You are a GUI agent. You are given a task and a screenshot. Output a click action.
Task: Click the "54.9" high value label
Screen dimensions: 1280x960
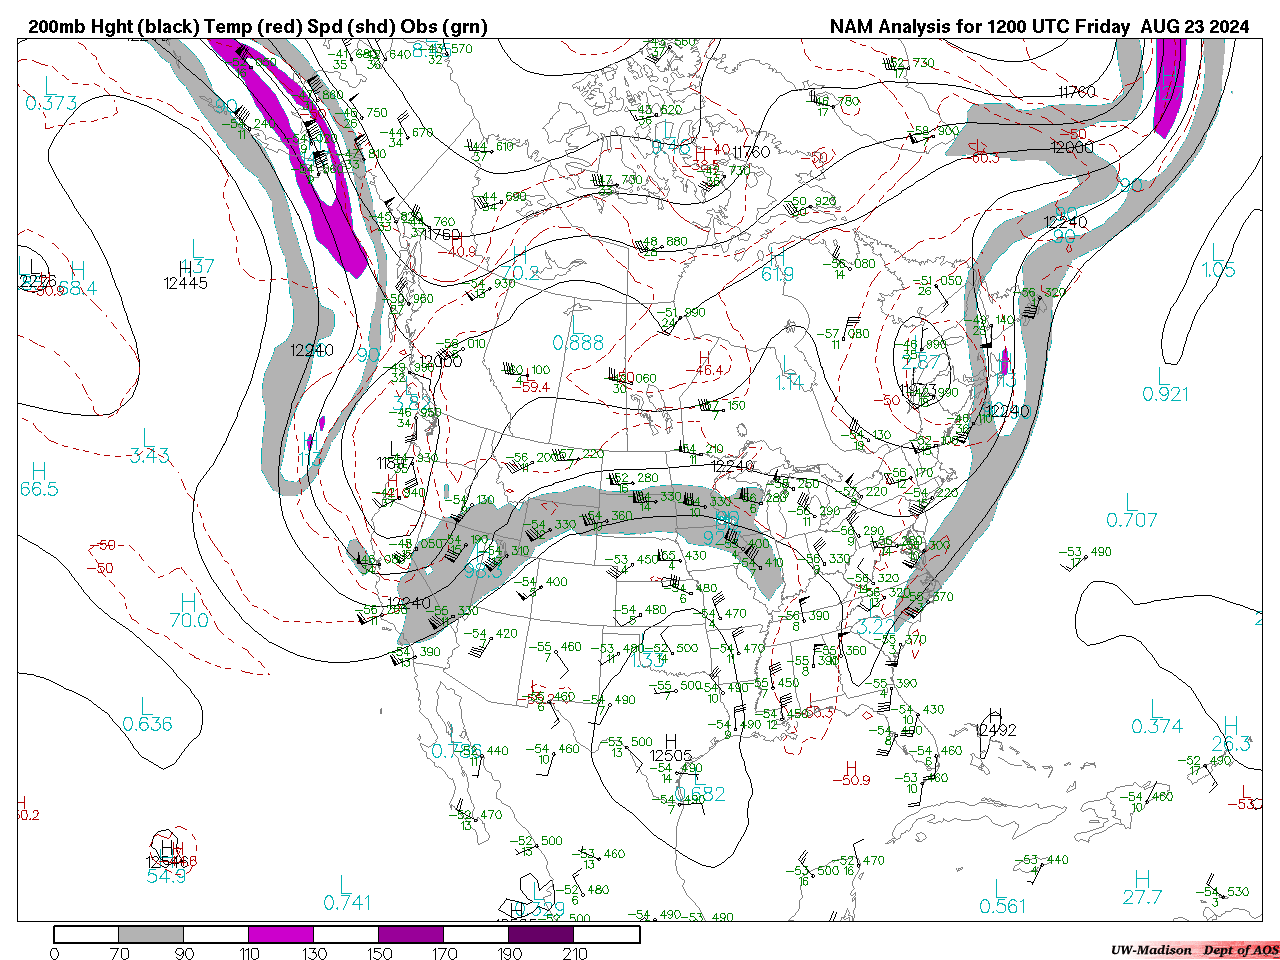166,876
